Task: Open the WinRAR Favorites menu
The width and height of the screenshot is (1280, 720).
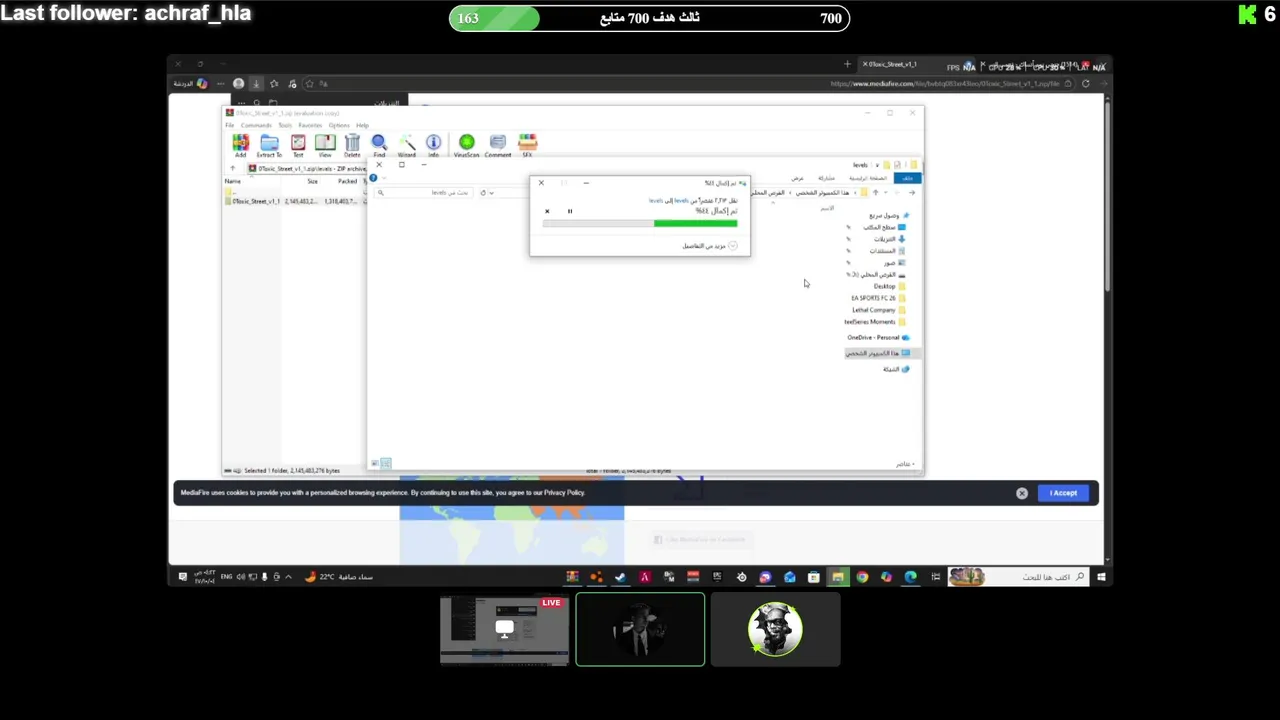Action: coord(310,125)
